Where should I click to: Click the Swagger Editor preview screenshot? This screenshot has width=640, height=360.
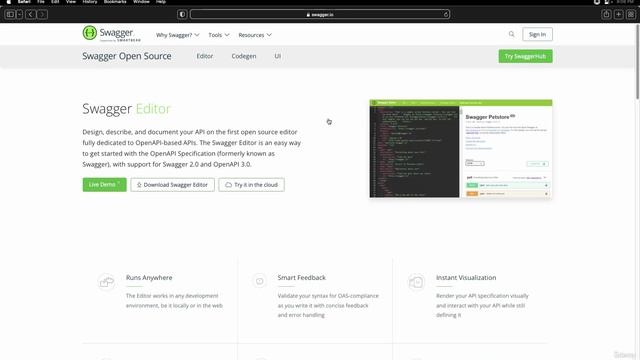point(461,149)
